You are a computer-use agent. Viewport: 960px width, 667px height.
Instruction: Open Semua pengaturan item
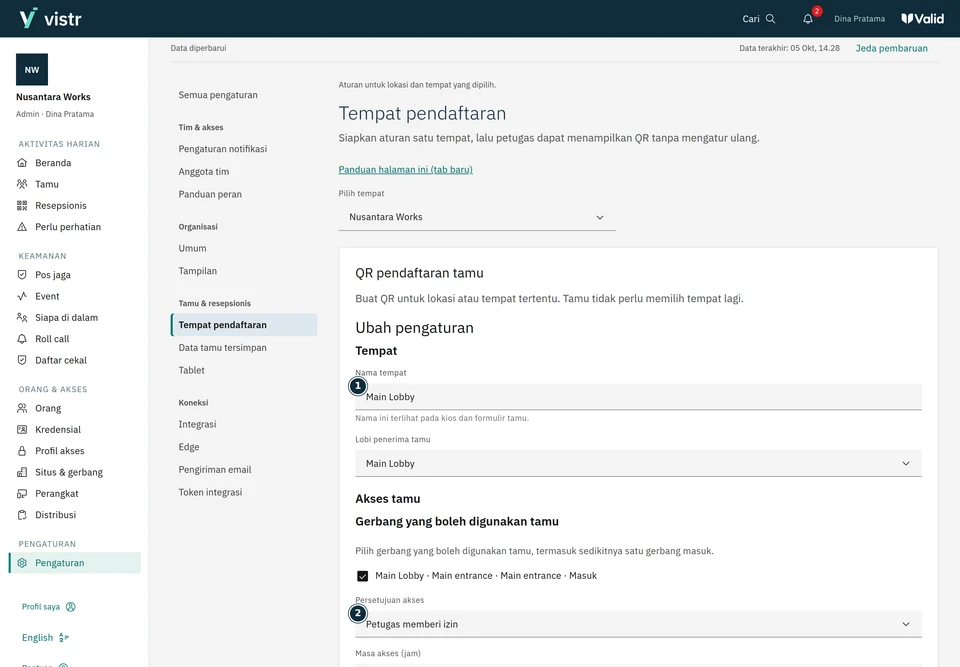pos(218,96)
